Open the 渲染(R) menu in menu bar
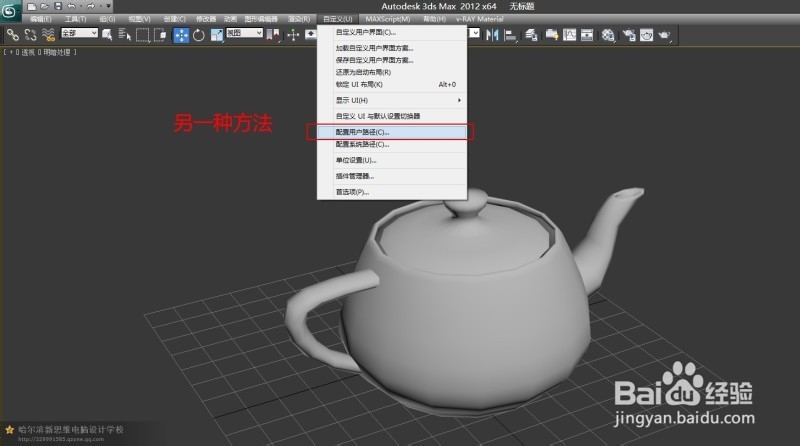This screenshot has height=446, width=800. (300, 19)
